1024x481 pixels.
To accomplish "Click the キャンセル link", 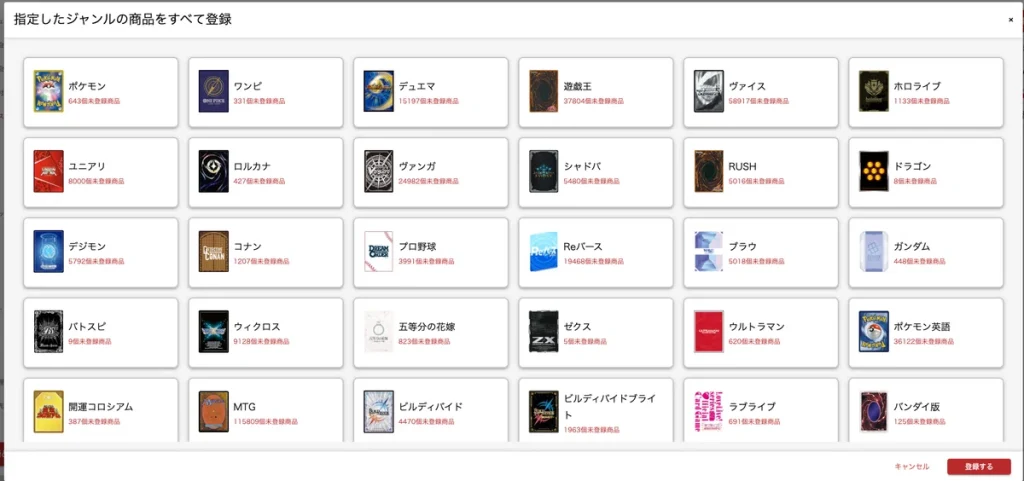I will tap(911, 466).
